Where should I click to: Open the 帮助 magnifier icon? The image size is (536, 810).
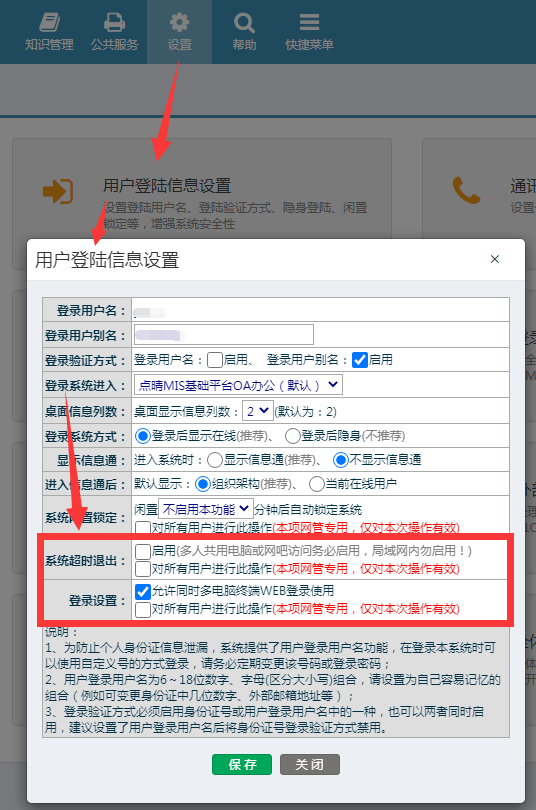tap(244, 23)
